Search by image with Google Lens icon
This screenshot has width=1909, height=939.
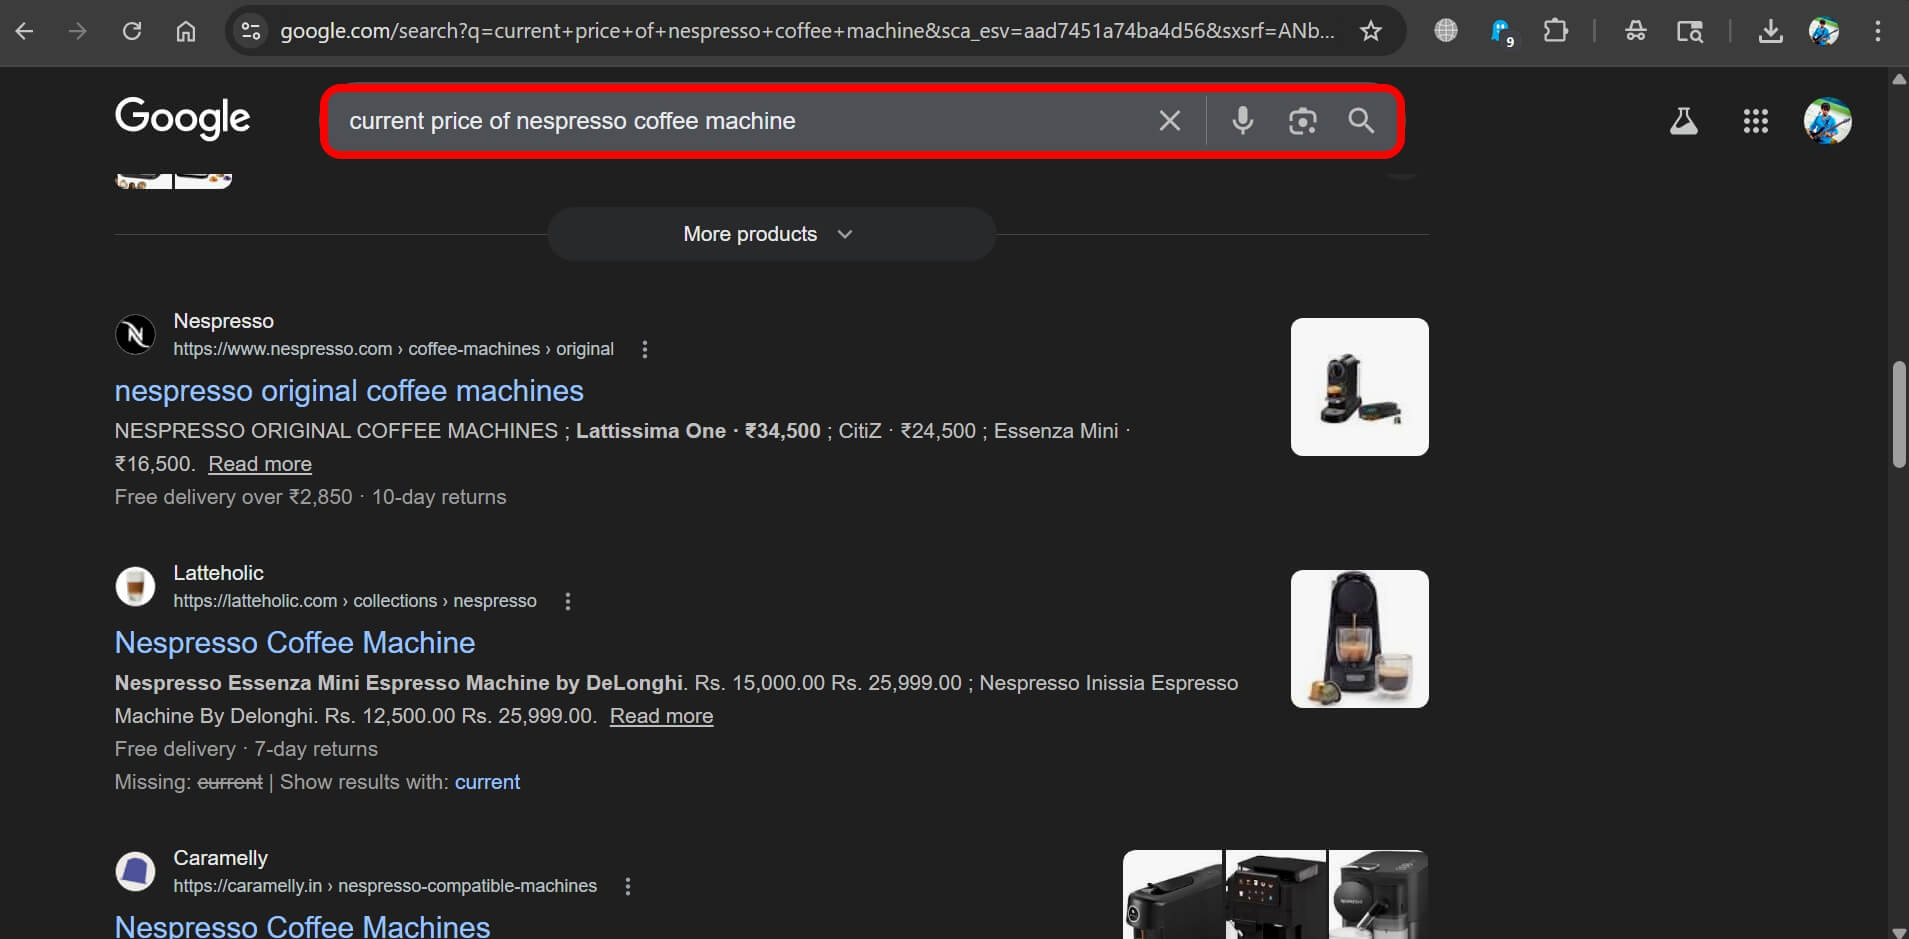pyautogui.click(x=1301, y=121)
